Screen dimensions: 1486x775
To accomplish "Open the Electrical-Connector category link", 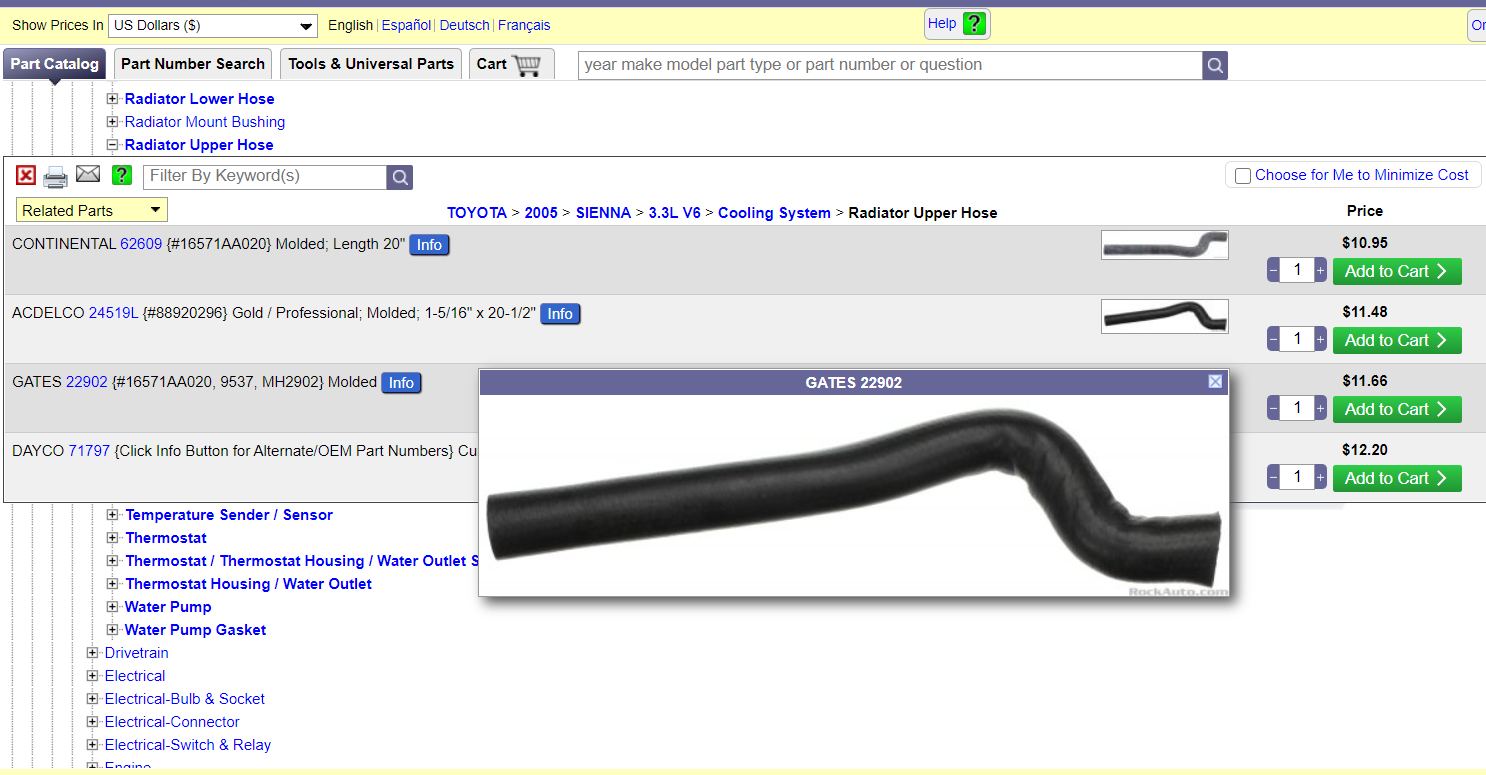I will coord(172,722).
